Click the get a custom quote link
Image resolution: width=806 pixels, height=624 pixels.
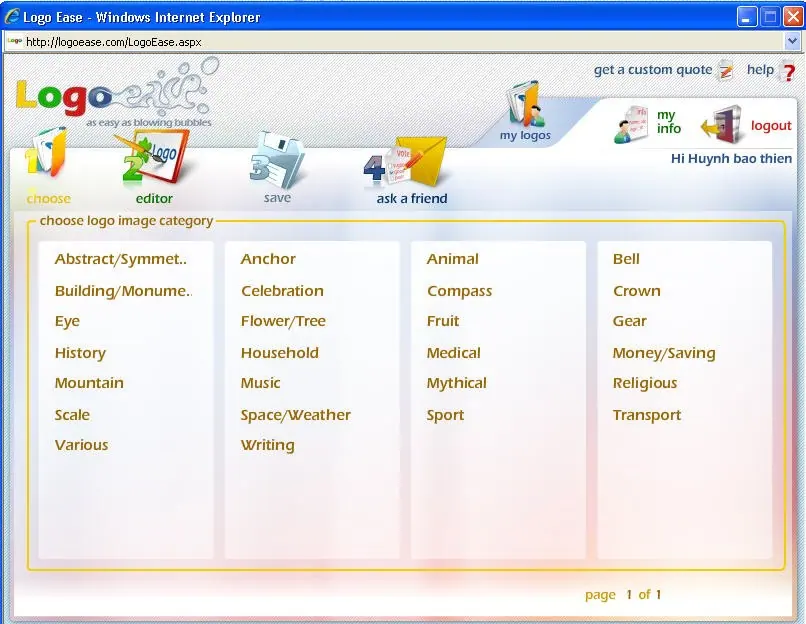(x=653, y=69)
